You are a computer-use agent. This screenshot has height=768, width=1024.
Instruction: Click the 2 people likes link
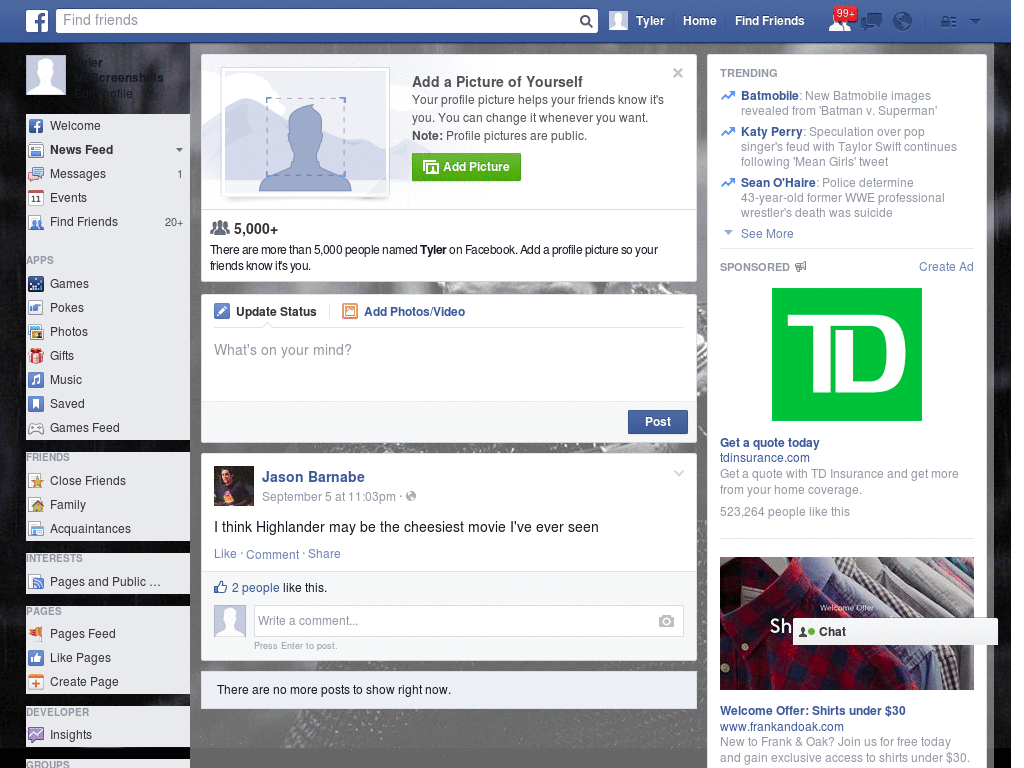pyautogui.click(x=255, y=588)
